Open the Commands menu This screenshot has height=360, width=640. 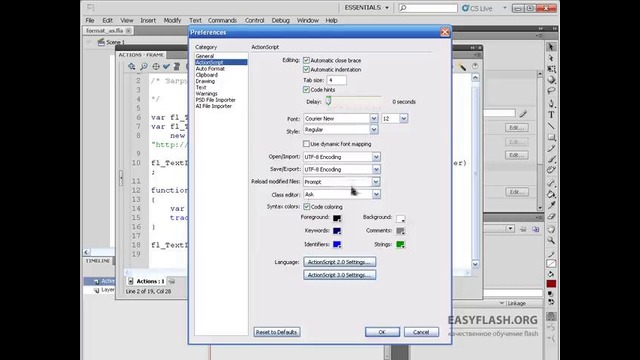222,20
